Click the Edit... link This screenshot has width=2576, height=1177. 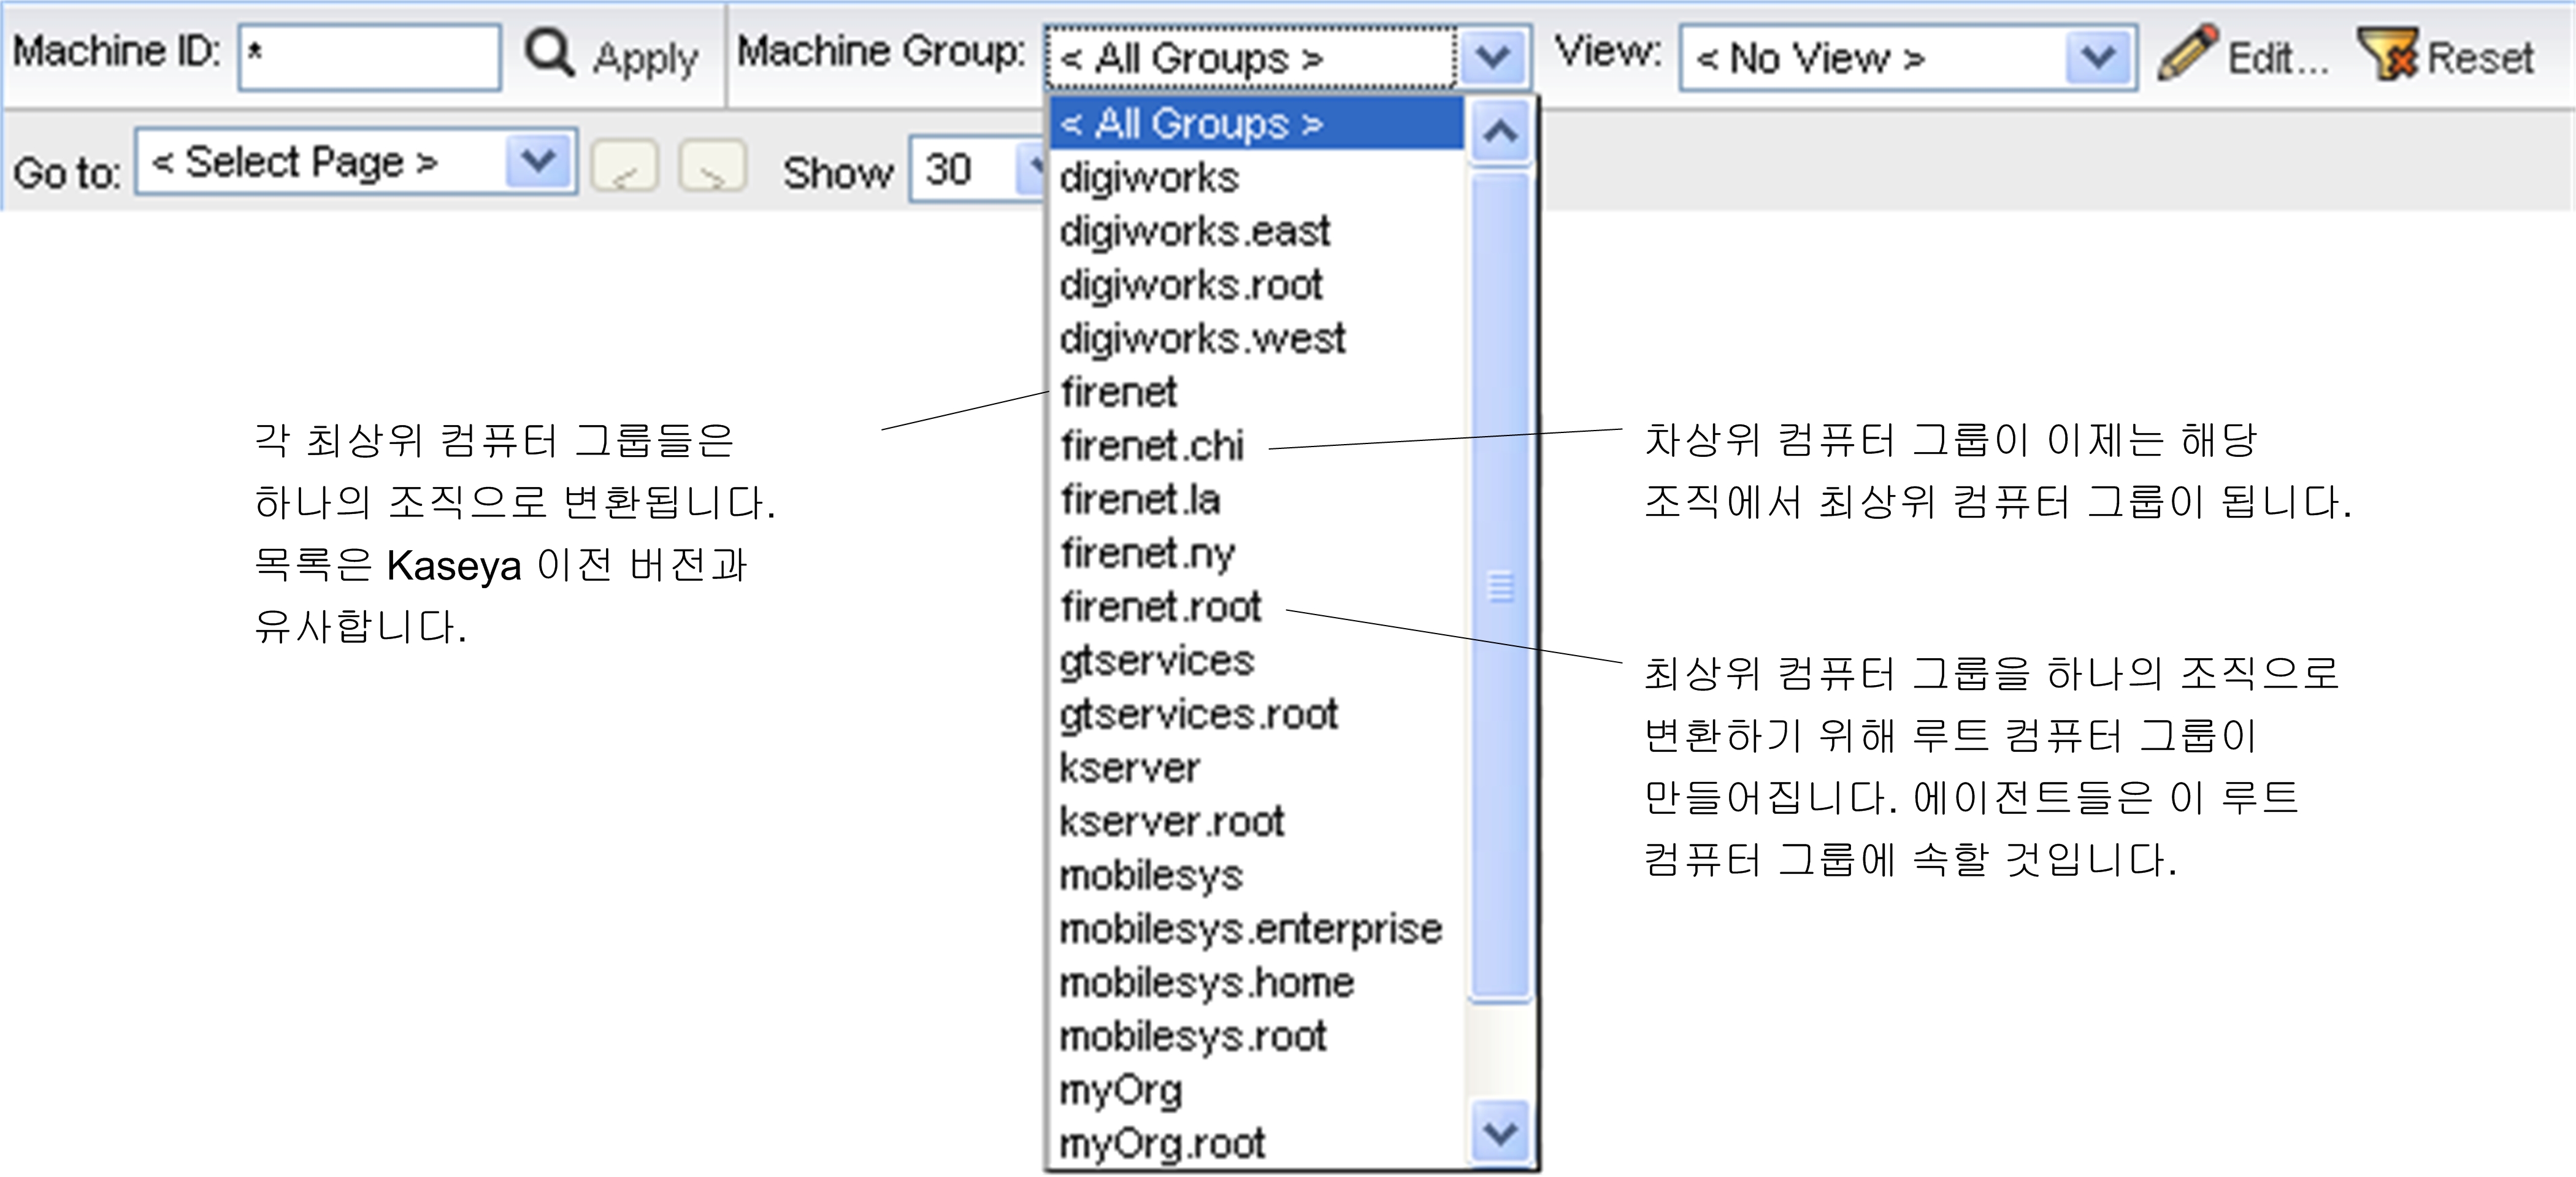coord(2278,58)
